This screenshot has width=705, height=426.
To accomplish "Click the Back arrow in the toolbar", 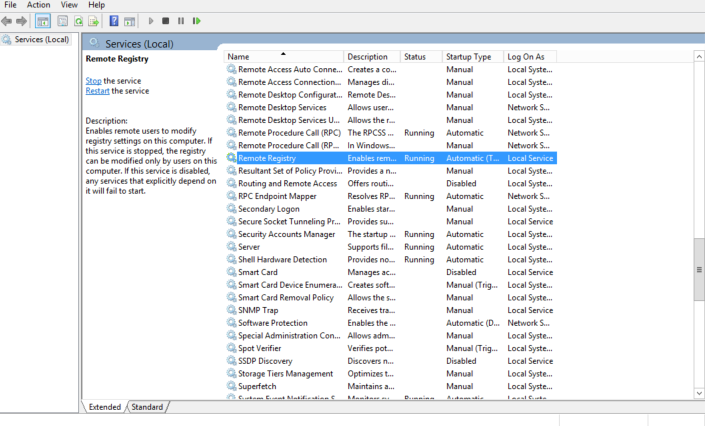I will click(x=7, y=20).
